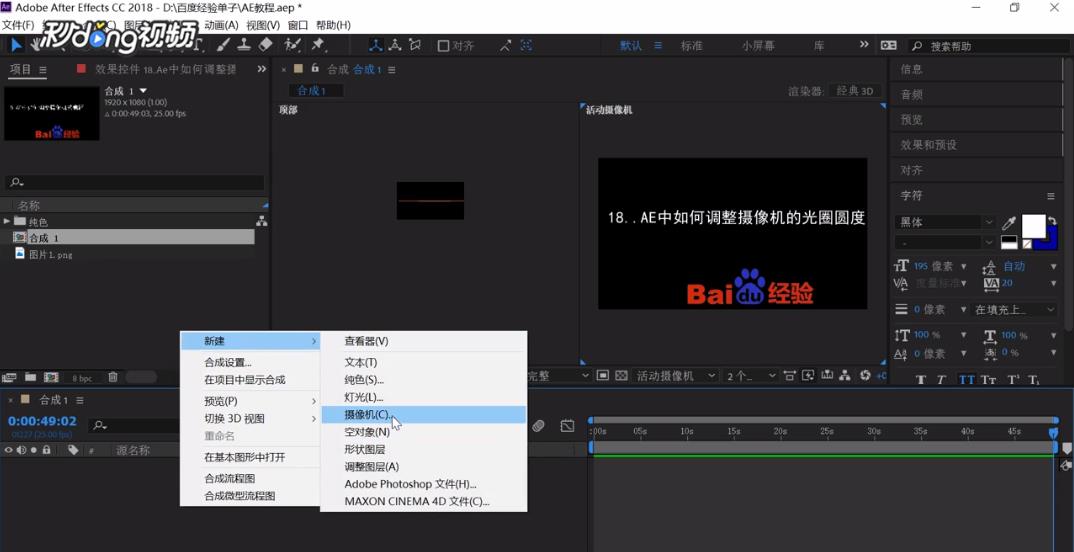Open font size 195 像素 dropdown arrow

pyautogui.click(x=964, y=266)
